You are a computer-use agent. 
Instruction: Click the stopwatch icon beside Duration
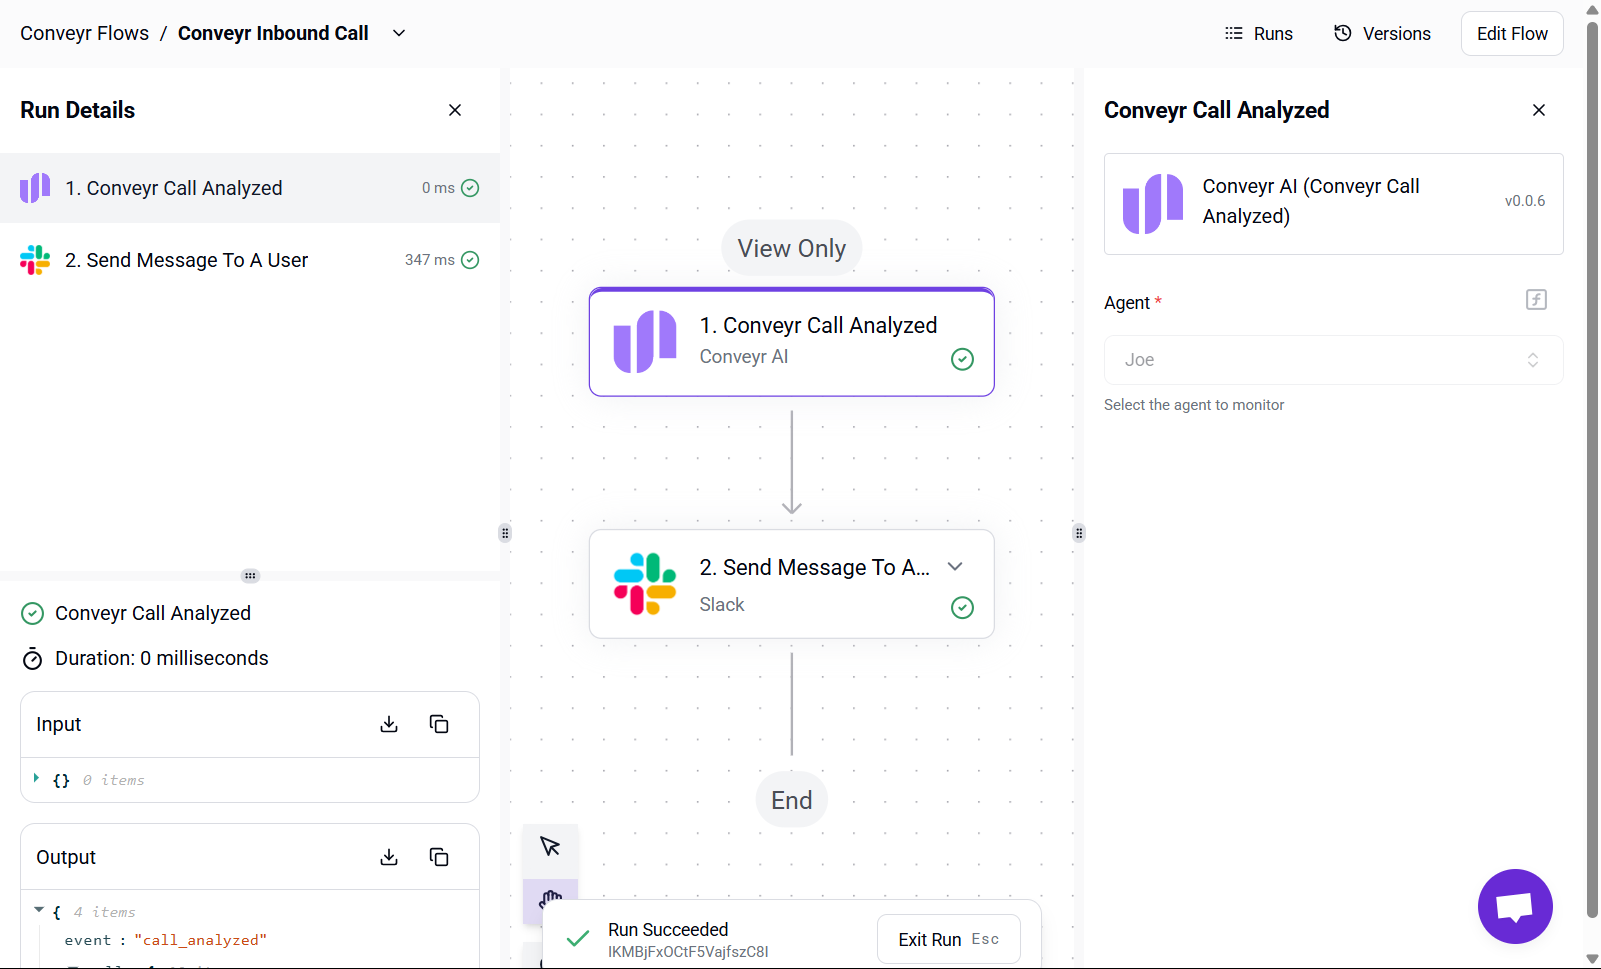click(x=32, y=658)
